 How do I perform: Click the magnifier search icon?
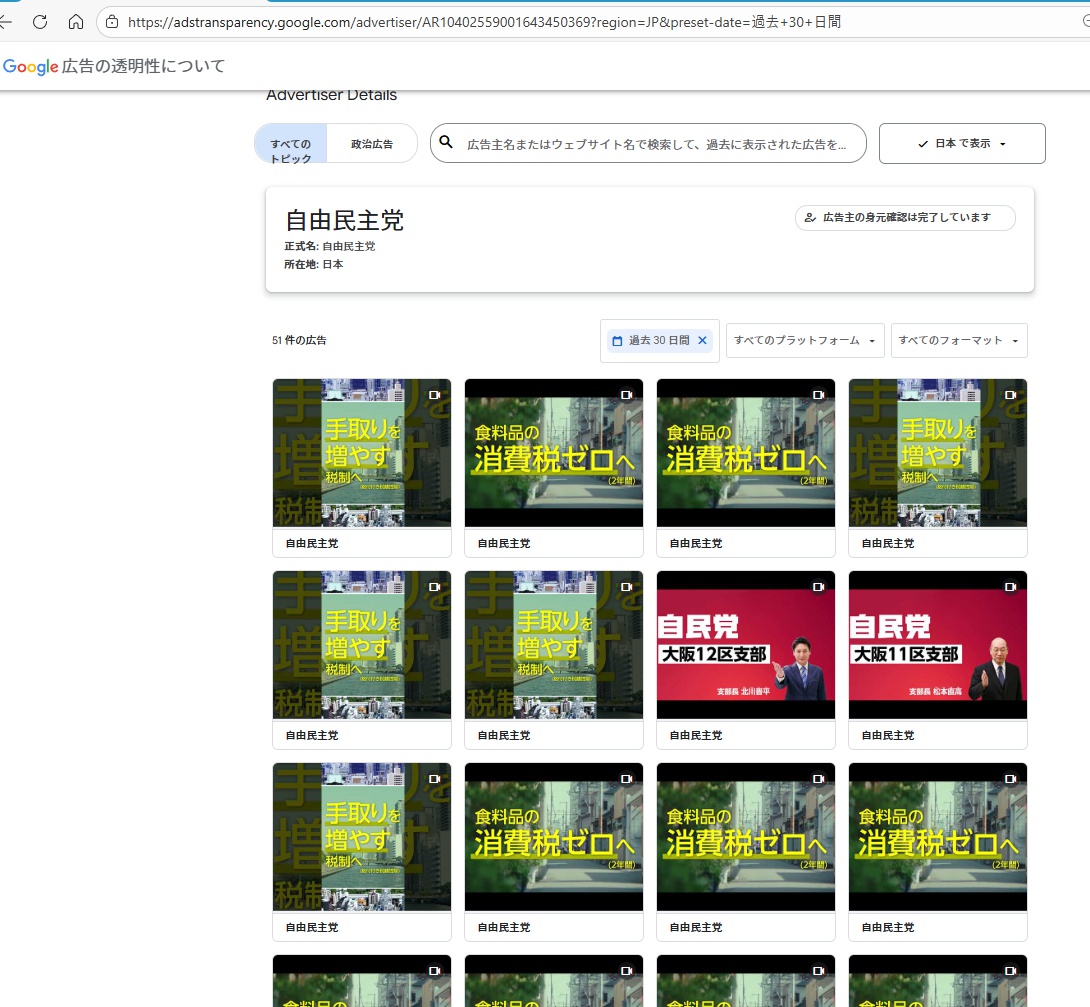click(447, 143)
